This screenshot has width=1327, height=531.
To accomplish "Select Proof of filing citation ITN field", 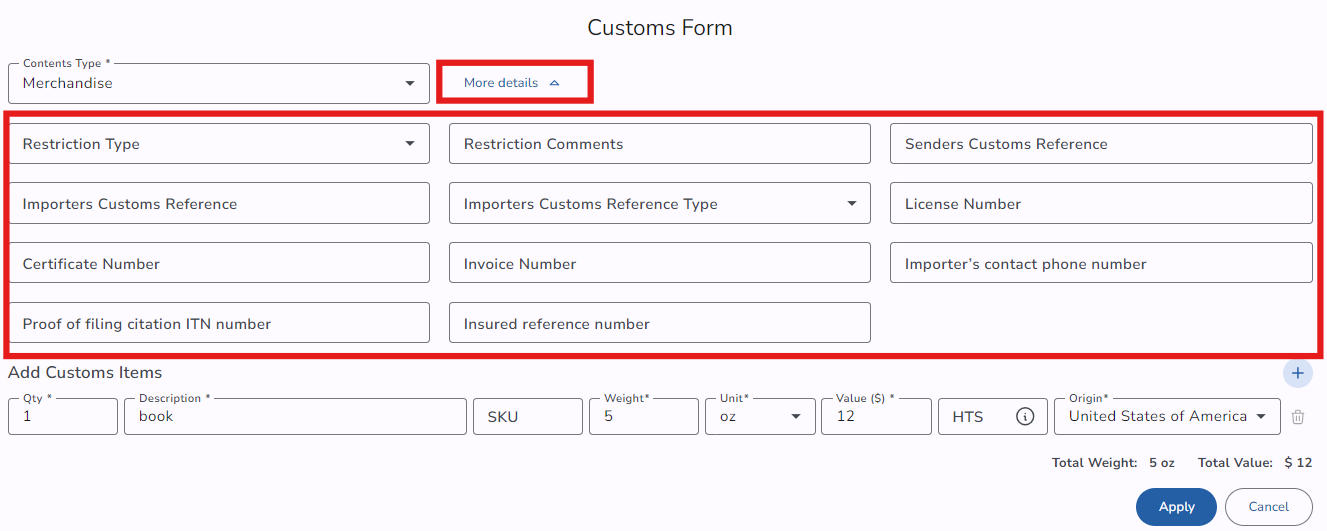I will pyautogui.click(x=218, y=324).
